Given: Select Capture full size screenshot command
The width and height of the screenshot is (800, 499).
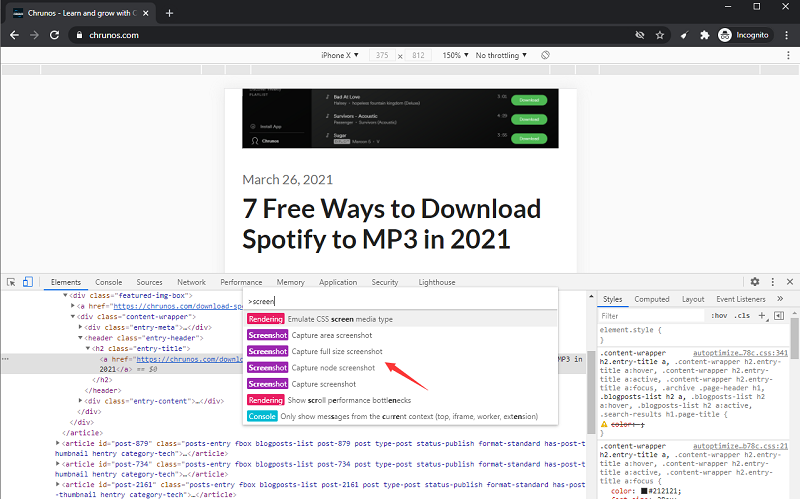Looking at the screenshot, I should coord(336,351).
